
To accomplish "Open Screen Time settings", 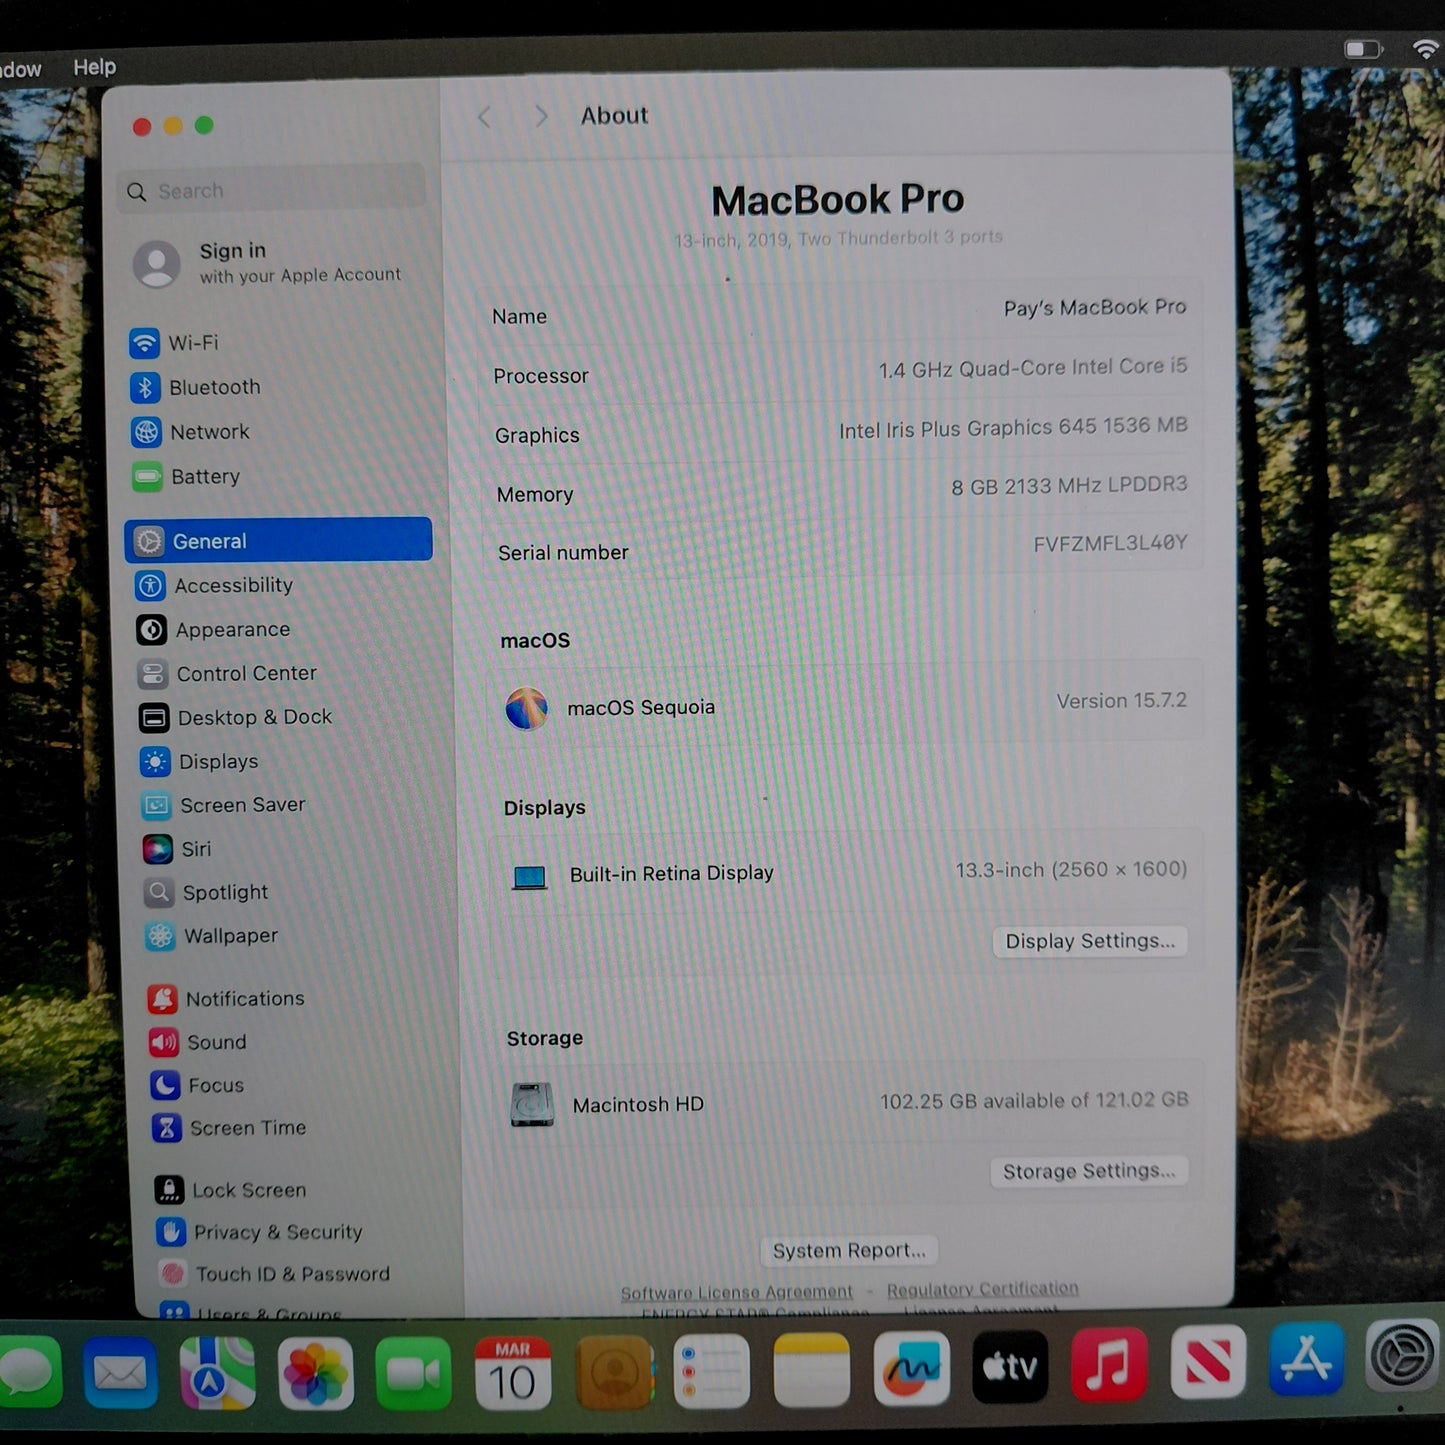I will tap(247, 1128).
